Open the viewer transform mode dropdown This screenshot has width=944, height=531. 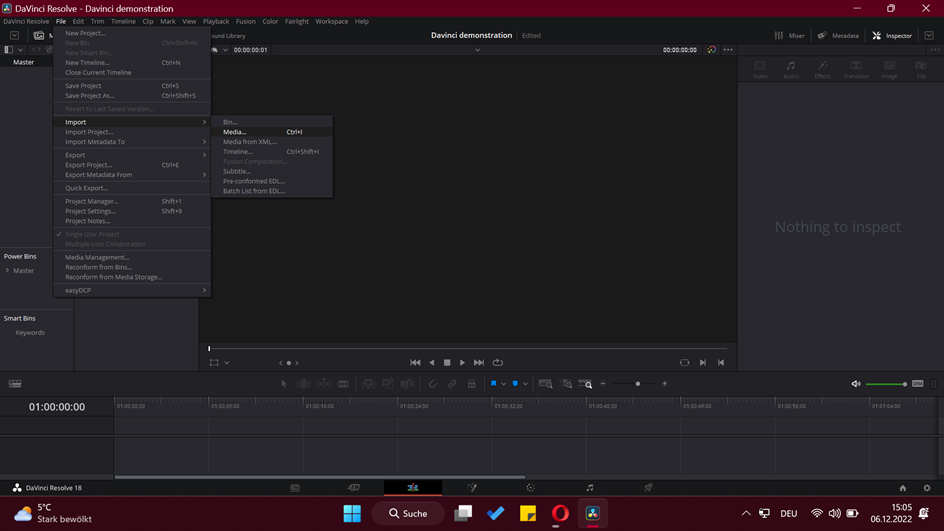(227, 363)
